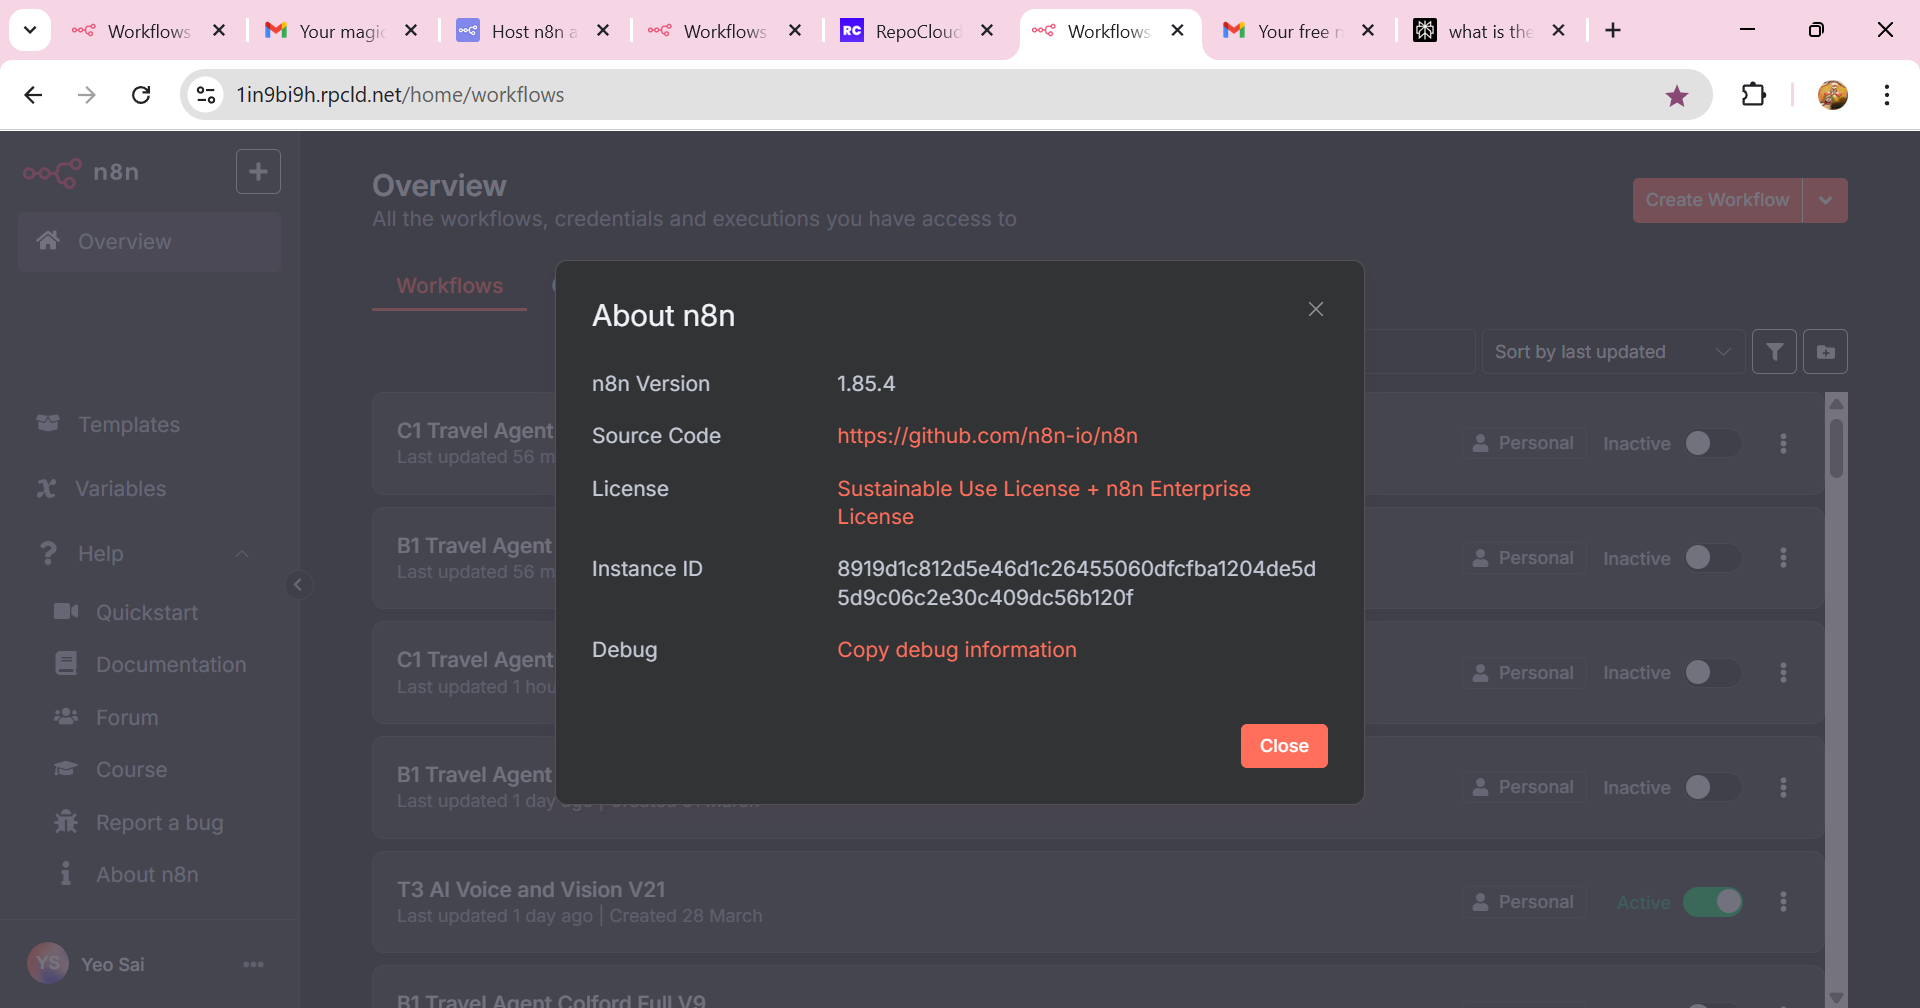
Task: Collapse the sidebar with the arrow handle
Action: point(298,585)
